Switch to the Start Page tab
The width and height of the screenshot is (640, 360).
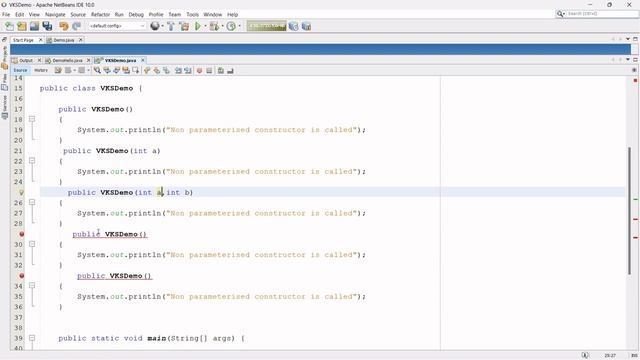tap(23, 40)
